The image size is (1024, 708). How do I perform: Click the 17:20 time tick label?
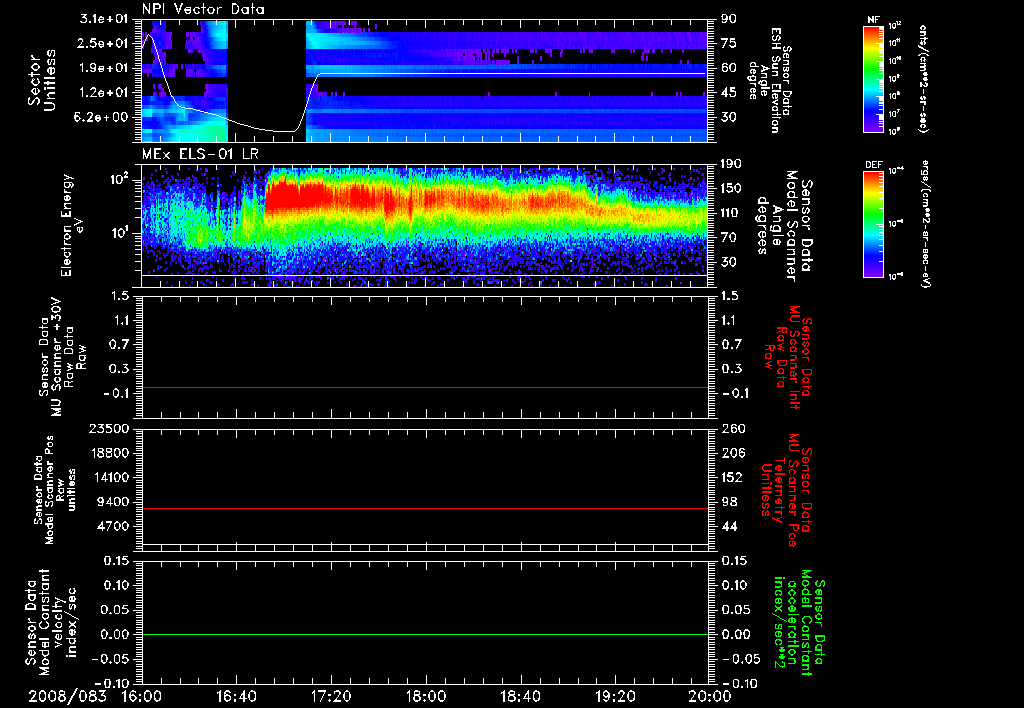click(x=331, y=696)
